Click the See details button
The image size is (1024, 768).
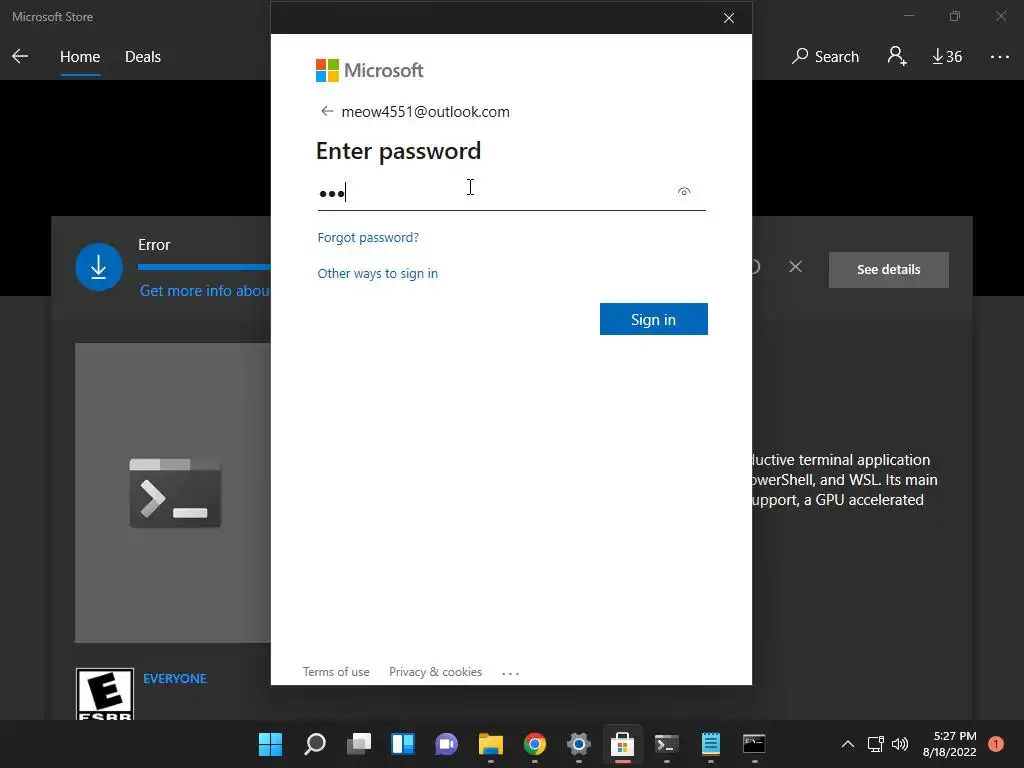pos(888,270)
